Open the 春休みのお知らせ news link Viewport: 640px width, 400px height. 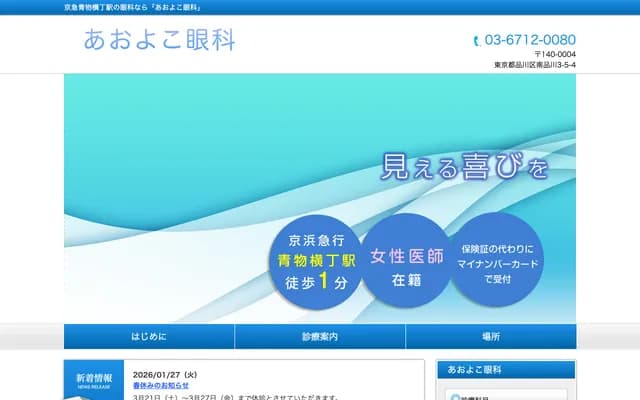pyautogui.click(x=160, y=385)
